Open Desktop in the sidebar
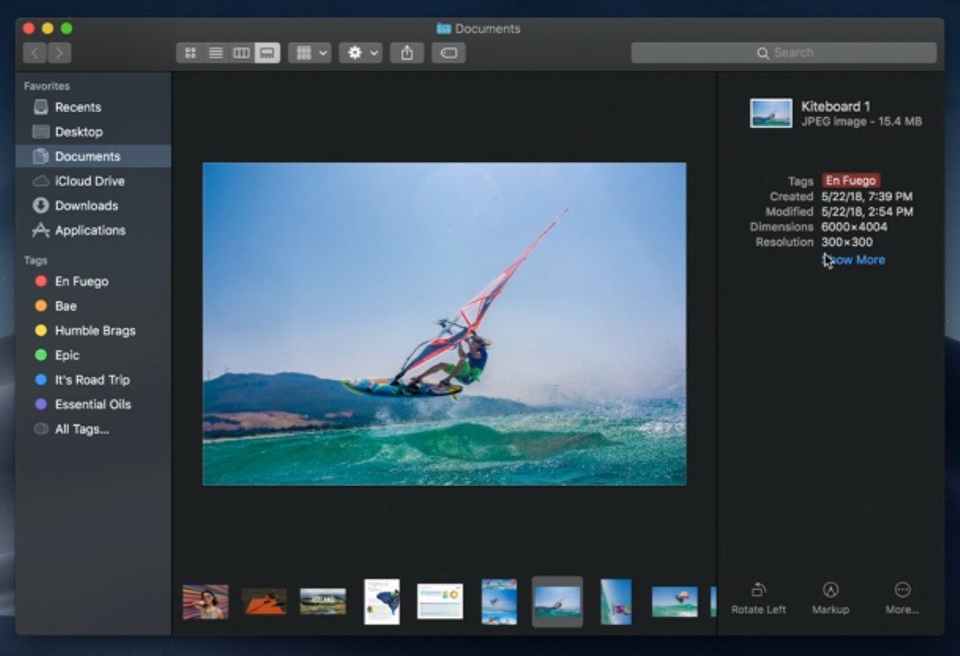 click(93, 132)
